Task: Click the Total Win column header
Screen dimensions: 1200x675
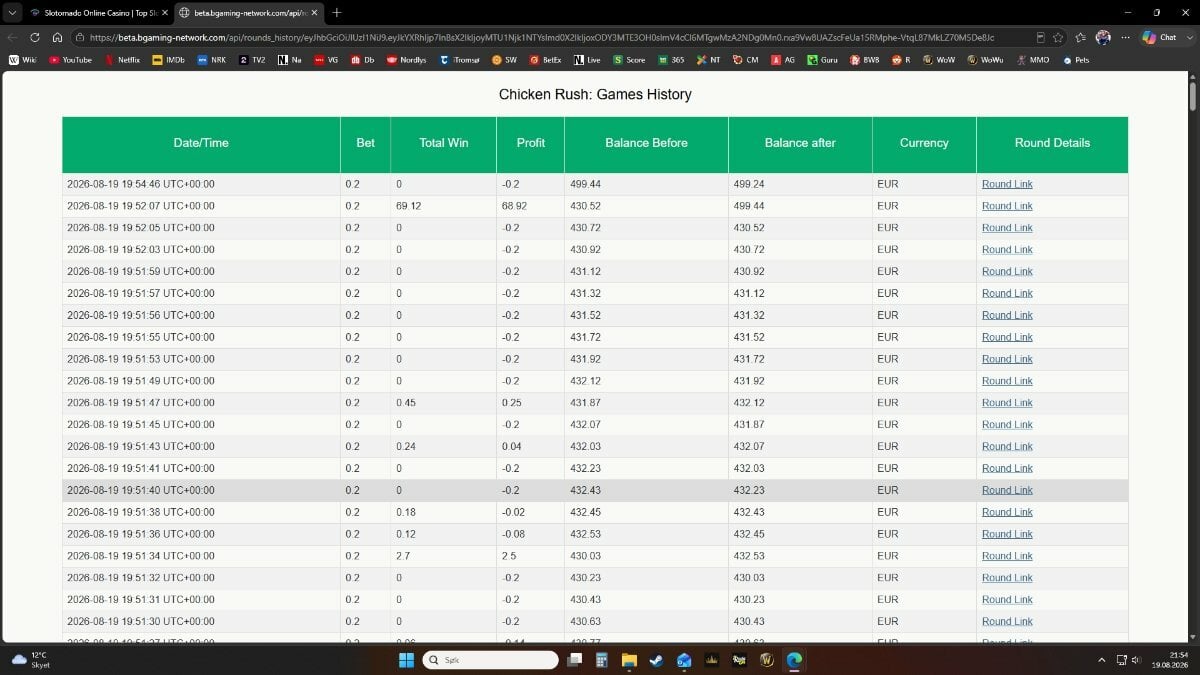Action: [444, 143]
